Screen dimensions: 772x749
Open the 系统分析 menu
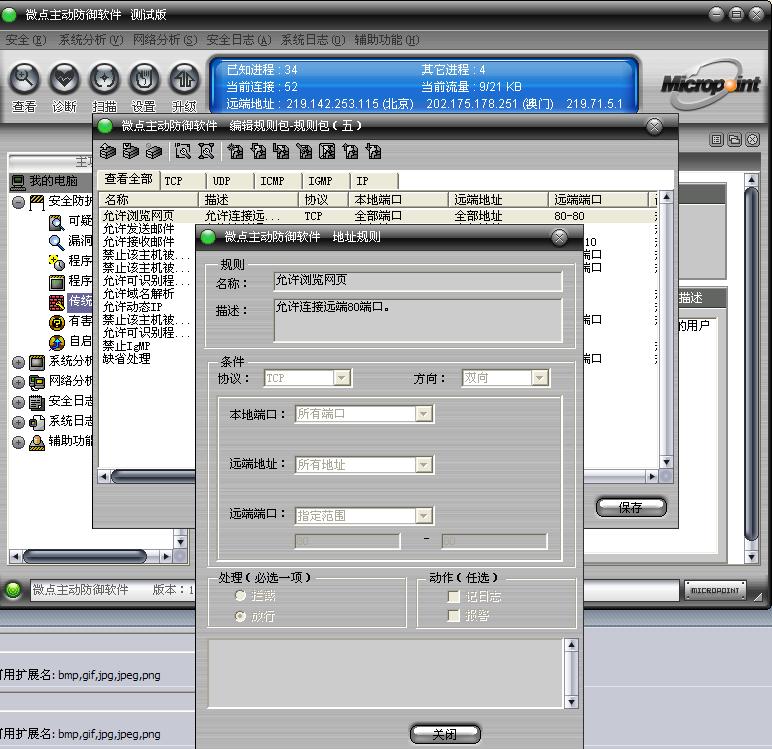point(91,40)
